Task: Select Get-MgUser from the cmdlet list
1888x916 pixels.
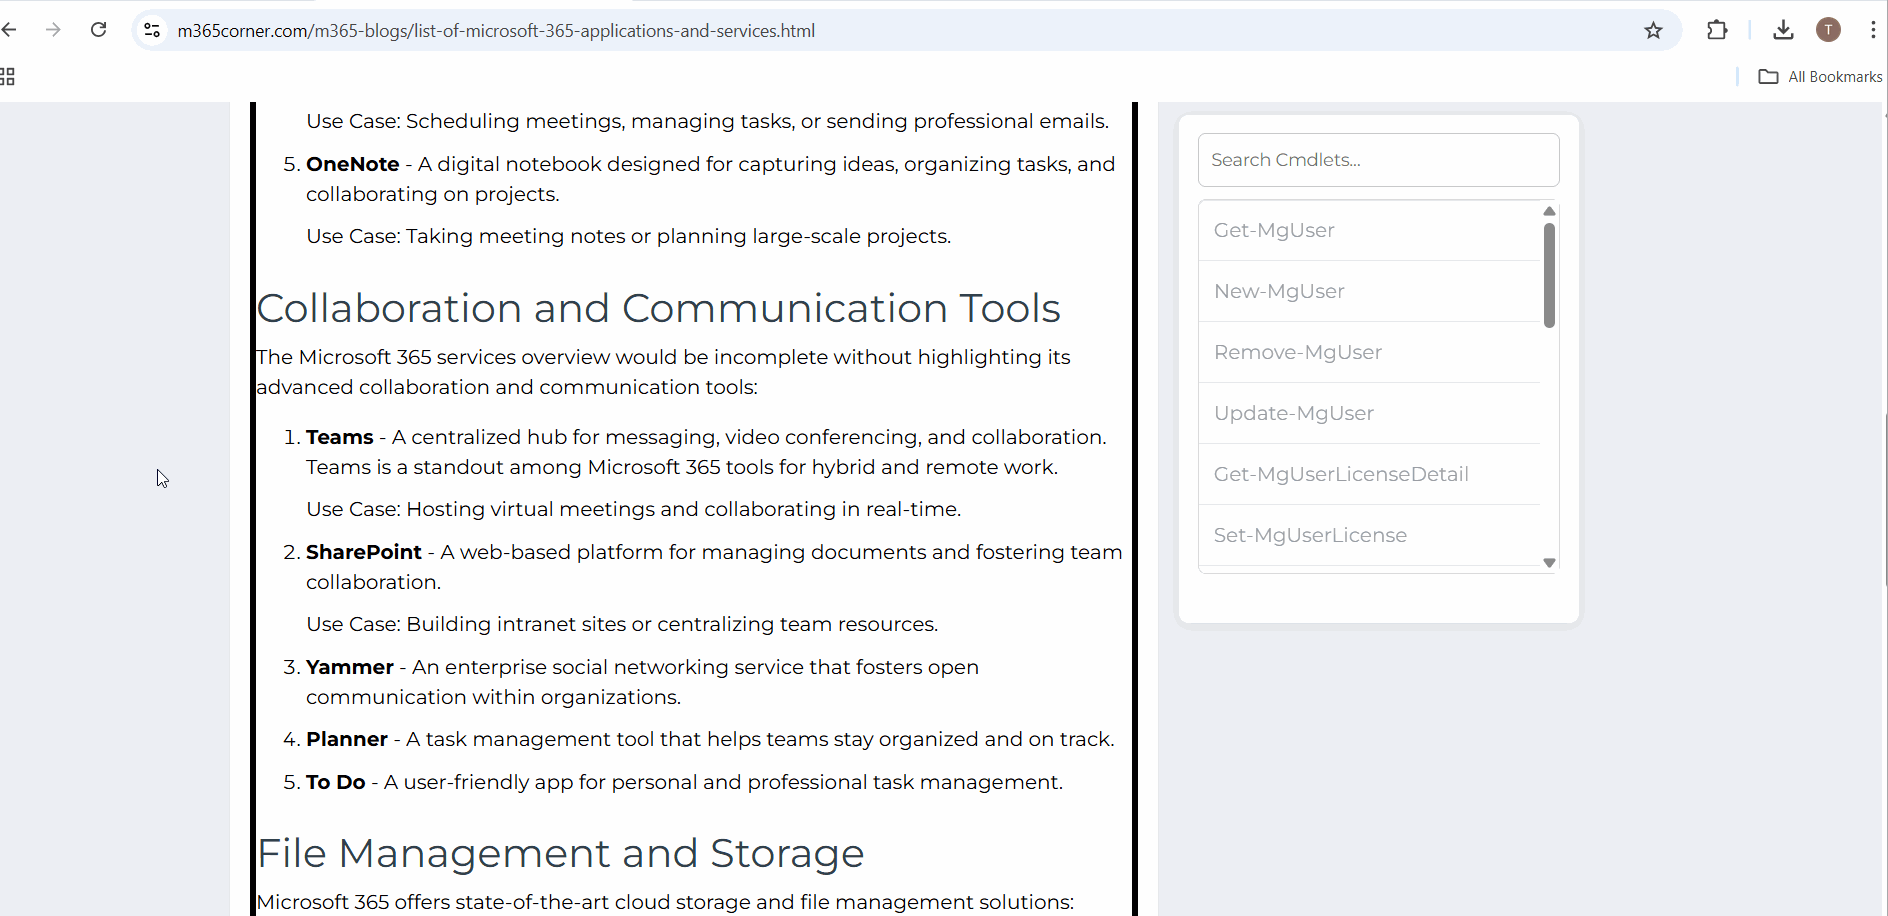Action: pos(1274,230)
